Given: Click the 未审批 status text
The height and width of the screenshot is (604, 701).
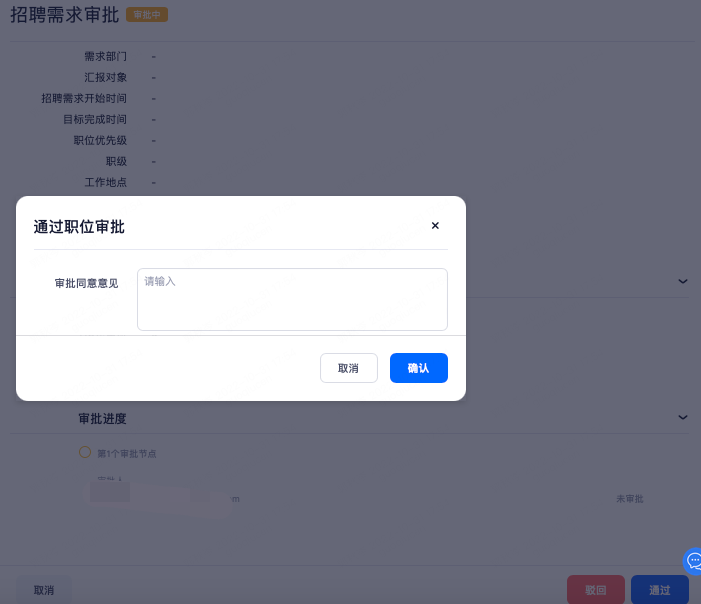Looking at the screenshot, I should 629,498.
